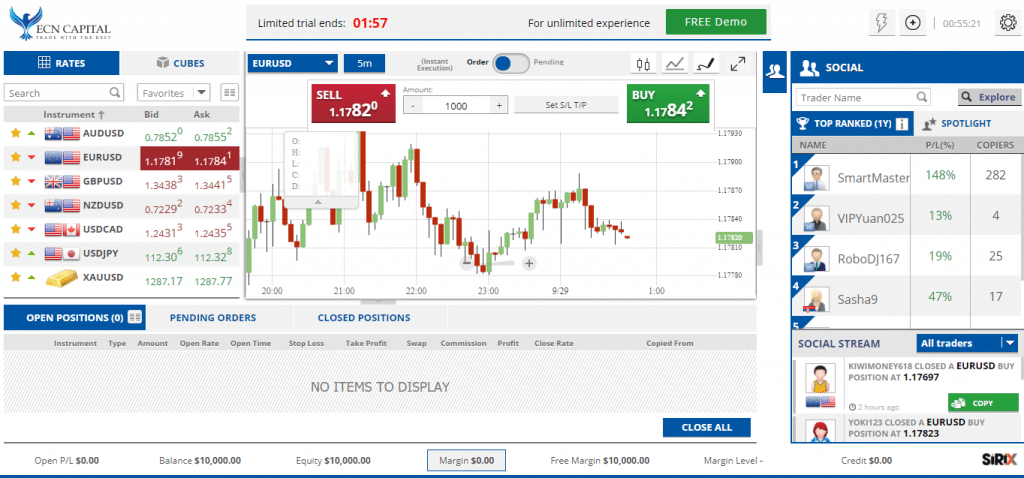Click the XAUUSD gold bar icon
The height and width of the screenshot is (478, 1024).
coord(61,278)
